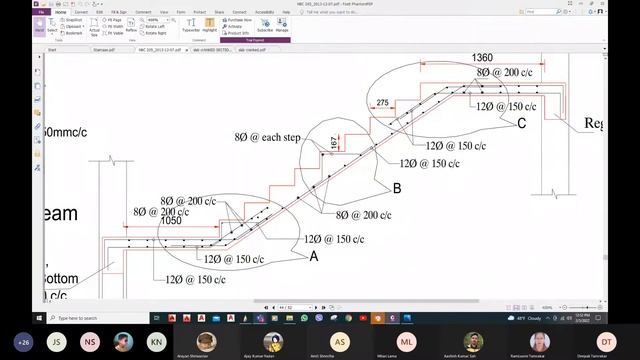This screenshot has height=360, width=640.
Task: Click the horizontal scrollbar thumb
Action: coord(366,301)
